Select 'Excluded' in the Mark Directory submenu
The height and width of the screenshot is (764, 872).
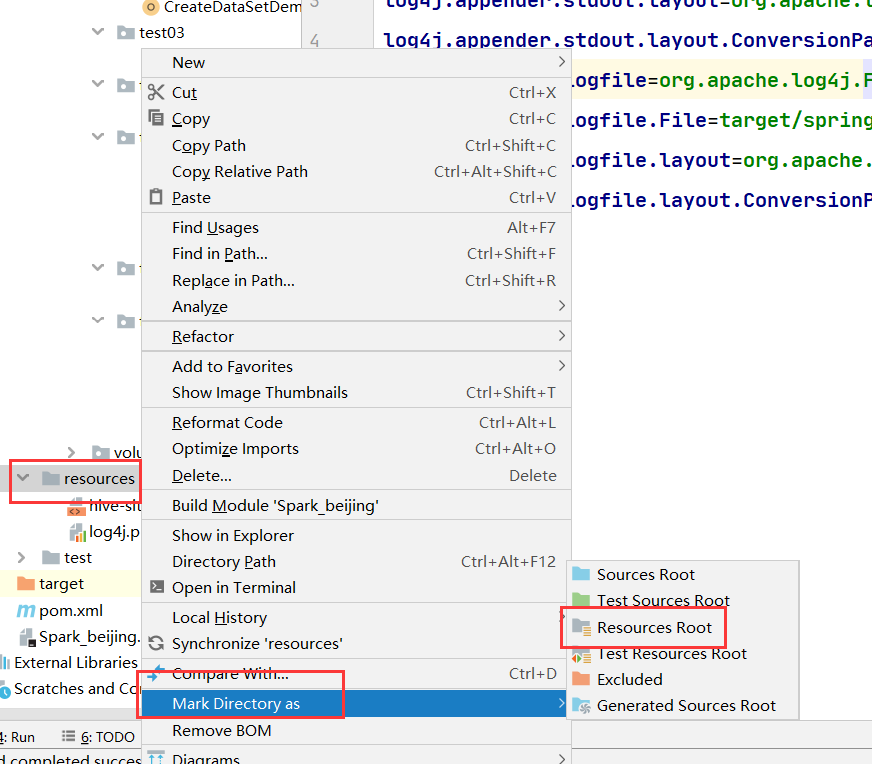tap(629, 679)
